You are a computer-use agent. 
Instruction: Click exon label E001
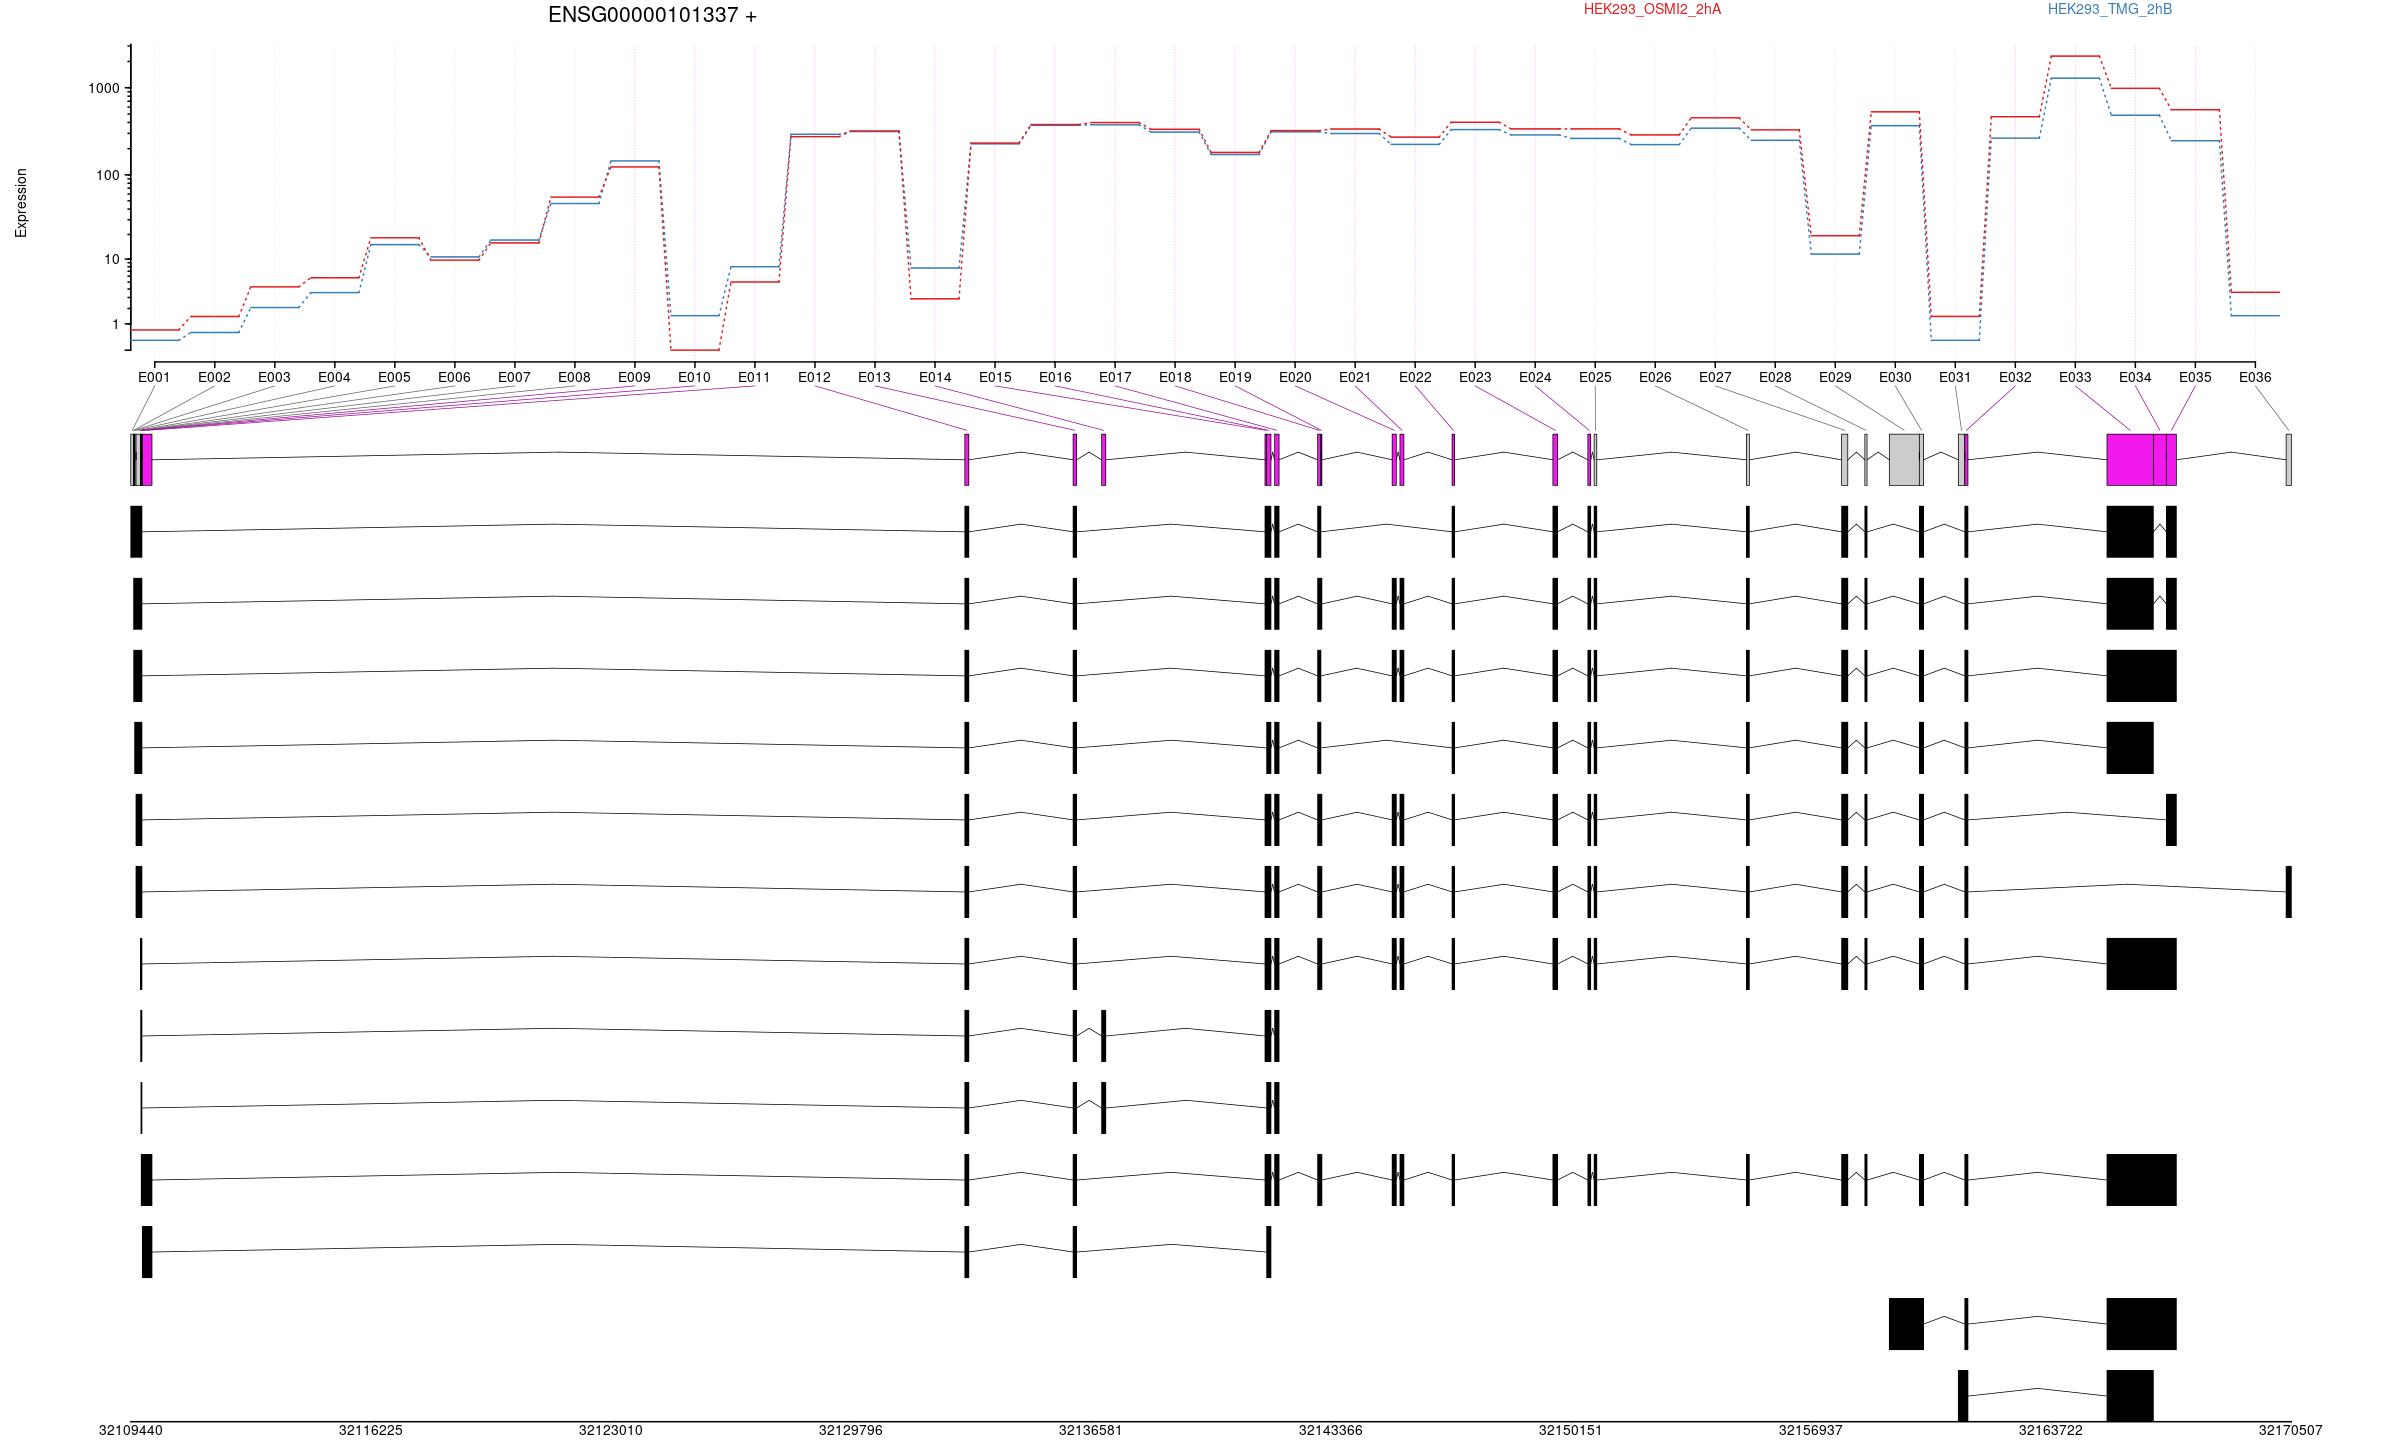click(154, 377)
